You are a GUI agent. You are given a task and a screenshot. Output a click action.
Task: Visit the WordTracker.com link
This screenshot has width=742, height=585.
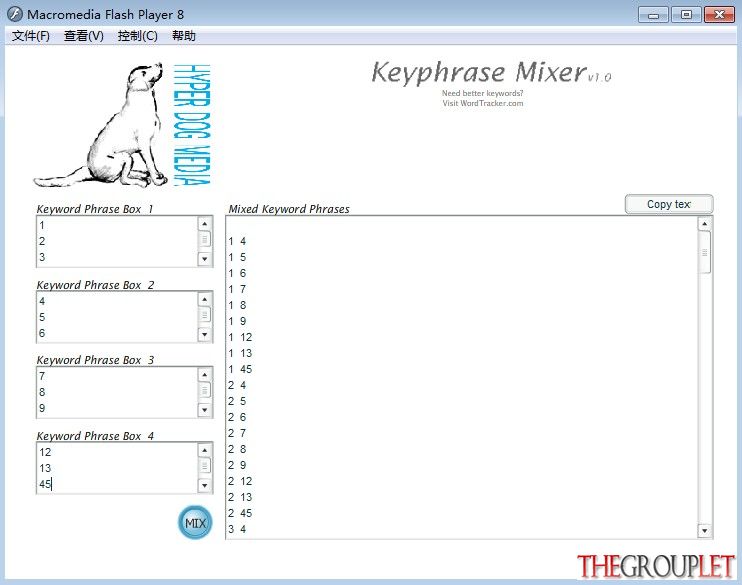point(483,103)
